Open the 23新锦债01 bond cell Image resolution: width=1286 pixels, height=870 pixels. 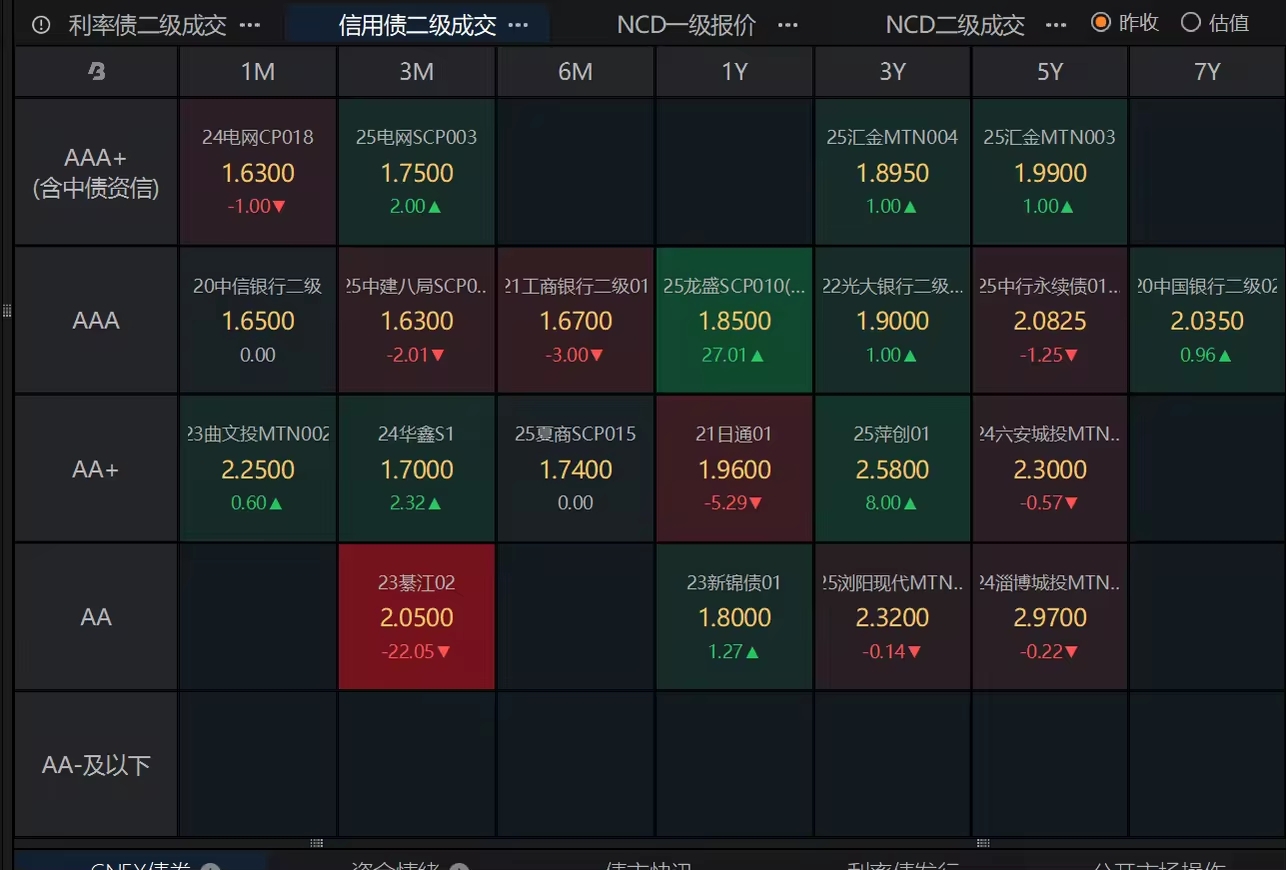coord(734,617)
